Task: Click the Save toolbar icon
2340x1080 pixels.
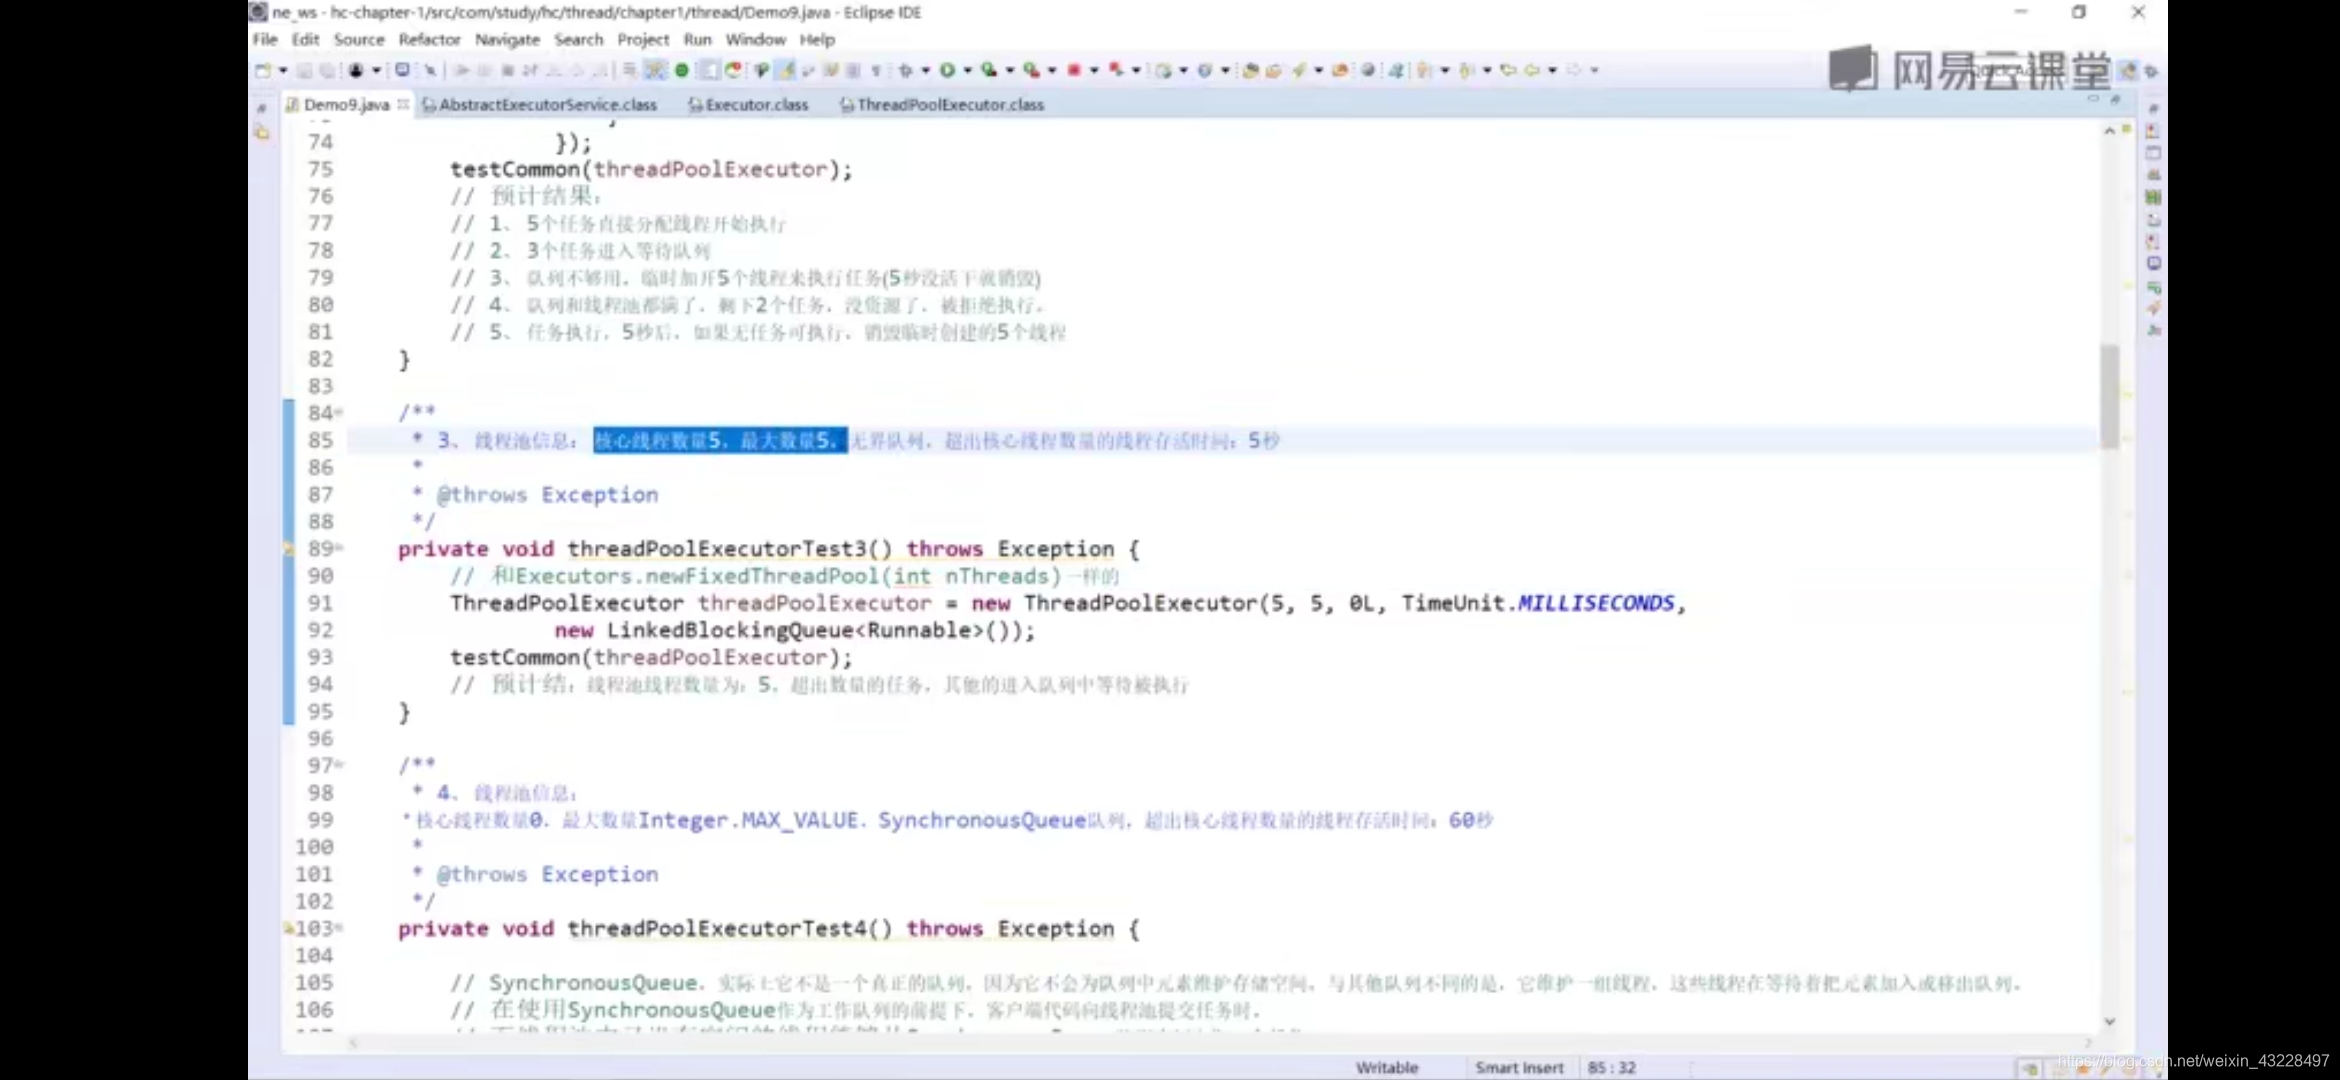Action: [x=304, y=70]
